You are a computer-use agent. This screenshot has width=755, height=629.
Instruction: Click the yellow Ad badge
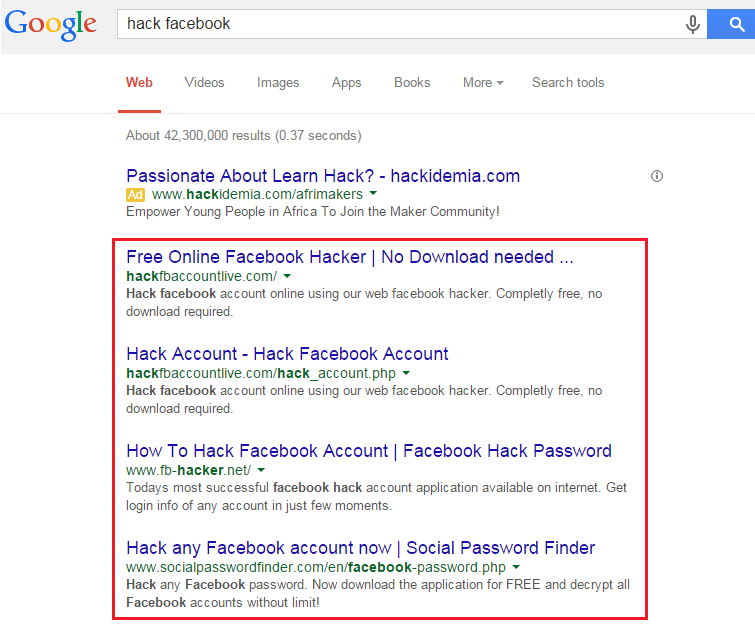pyautogui.click(x=135, y=195)
